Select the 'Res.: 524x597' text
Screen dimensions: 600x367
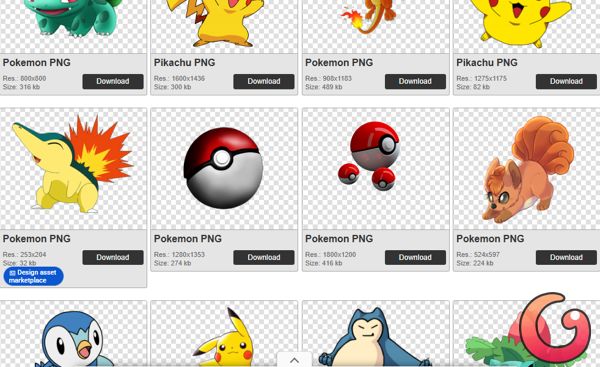click(478, 254)
